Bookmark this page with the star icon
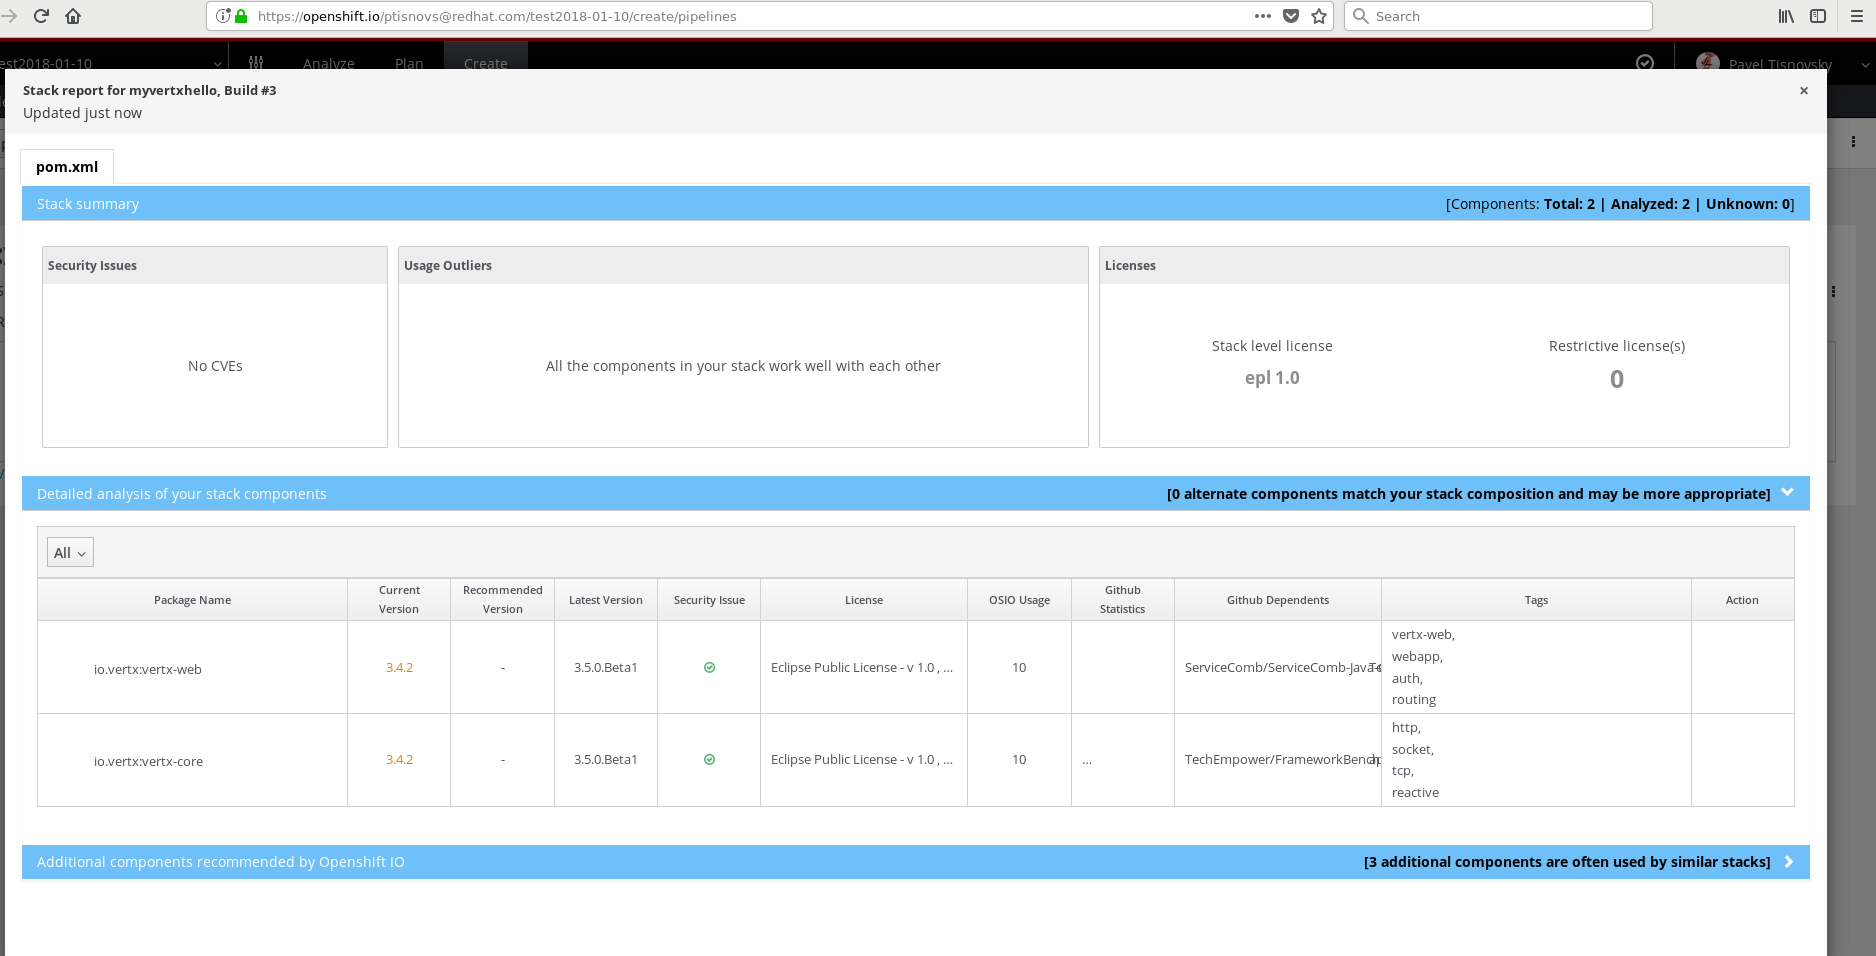Viewport: 1876px width, 956px height. (x=1319, y=16)
